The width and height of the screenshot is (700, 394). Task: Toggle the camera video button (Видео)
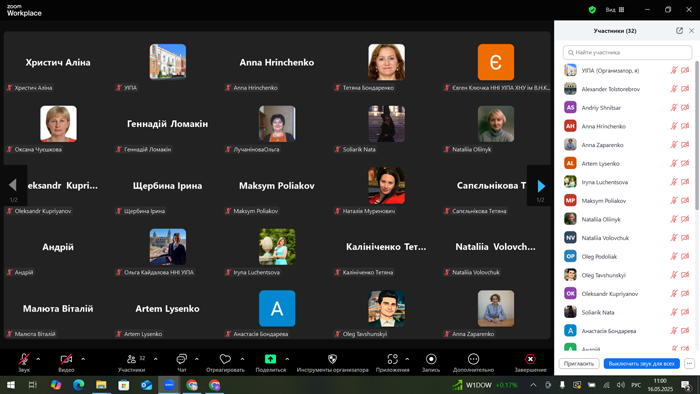[66, 362]
